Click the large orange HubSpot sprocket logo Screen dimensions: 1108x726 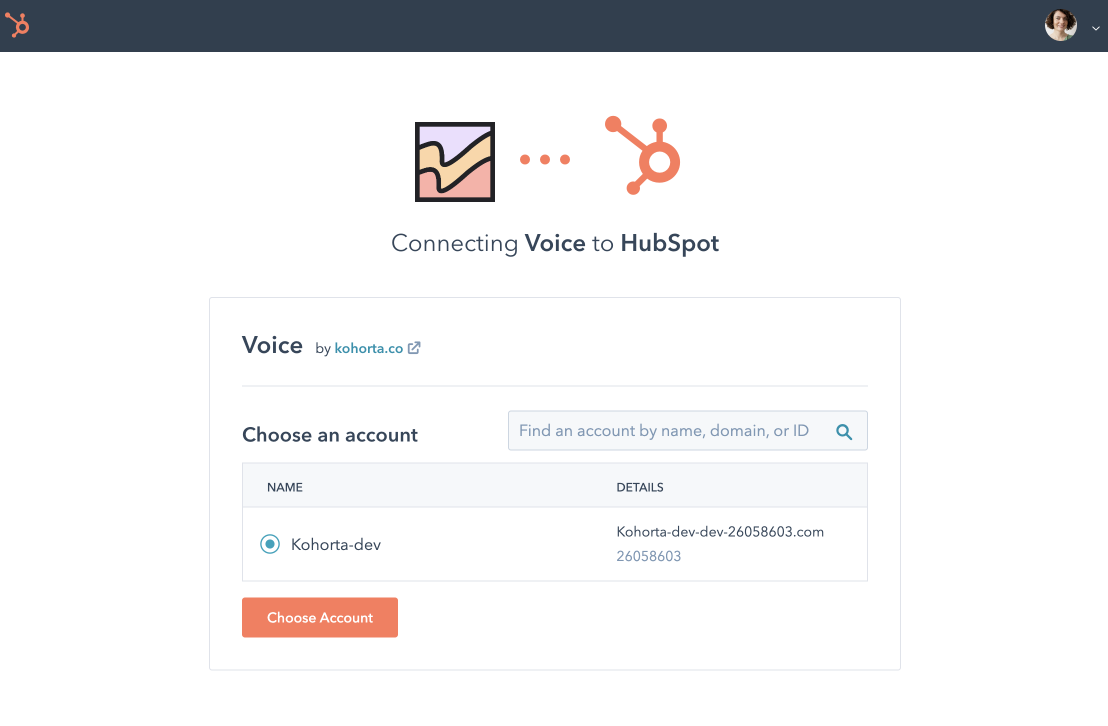click(642, 155)
